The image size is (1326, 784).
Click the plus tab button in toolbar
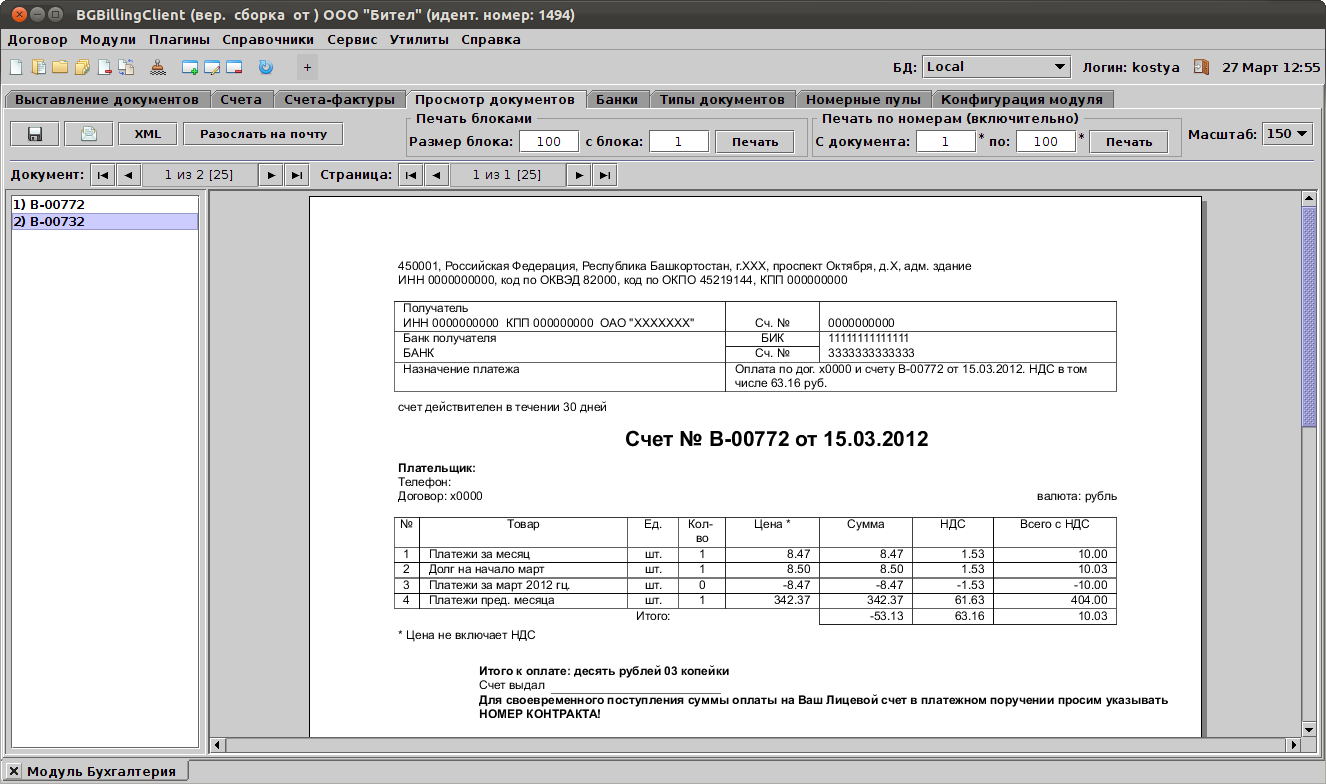click(x=307, y=68)
